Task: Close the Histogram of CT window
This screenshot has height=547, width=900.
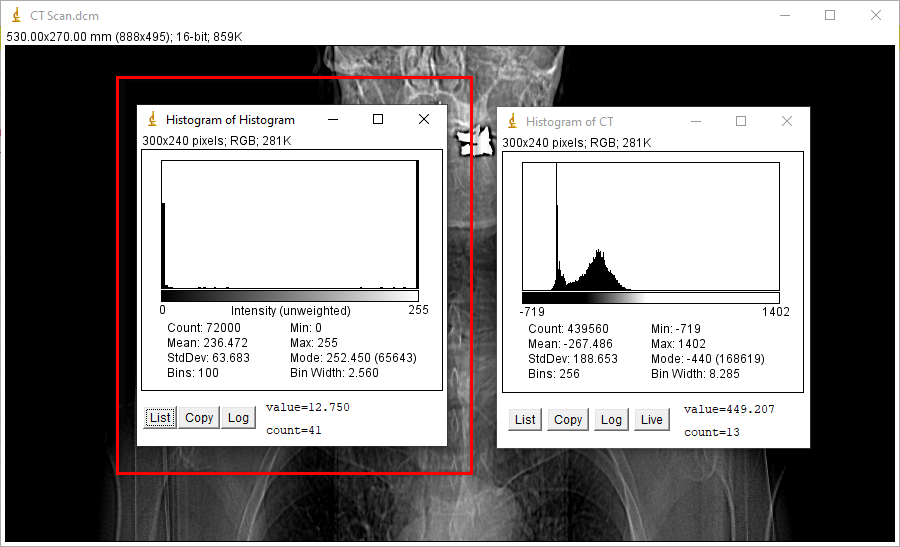Action: click(787, 121)
